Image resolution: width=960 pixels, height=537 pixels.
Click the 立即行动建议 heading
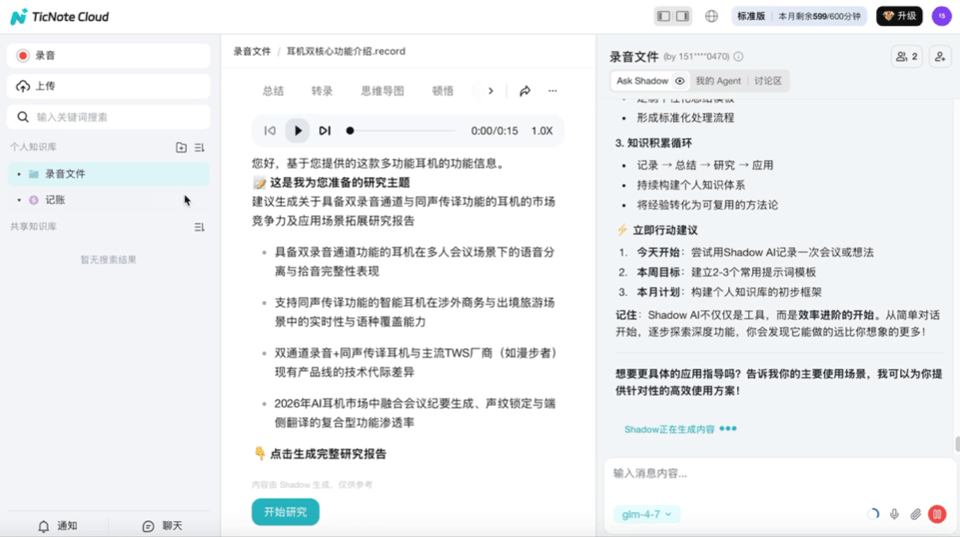click(665, 230)
